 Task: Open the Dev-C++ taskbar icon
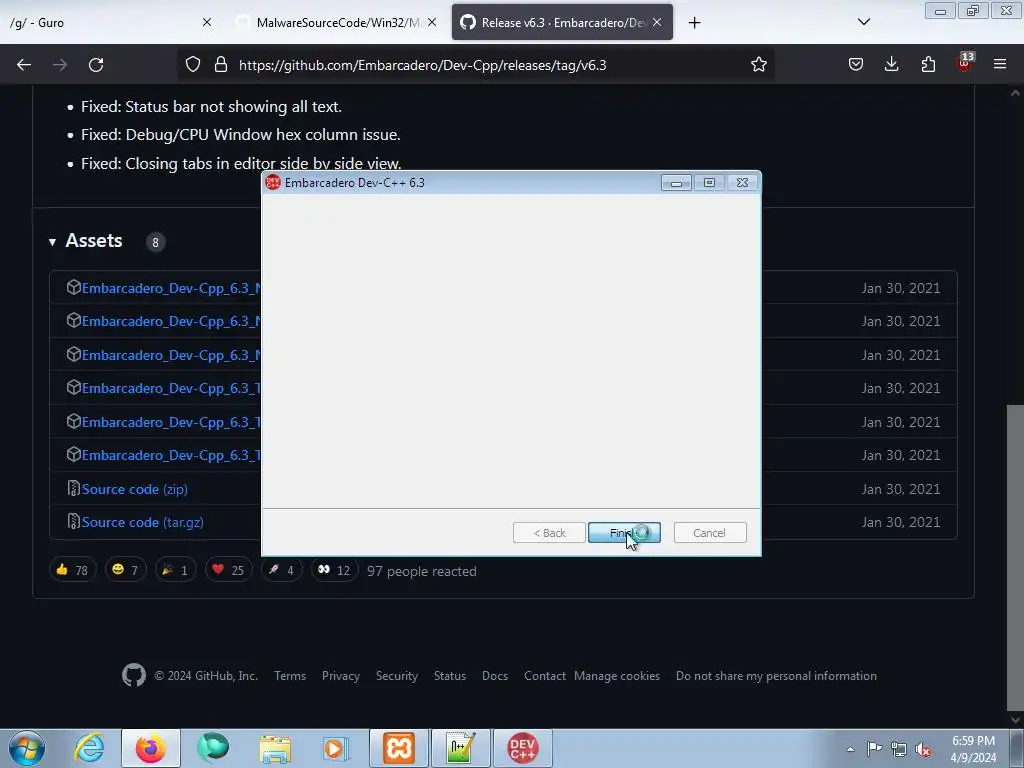coord(522,748)
